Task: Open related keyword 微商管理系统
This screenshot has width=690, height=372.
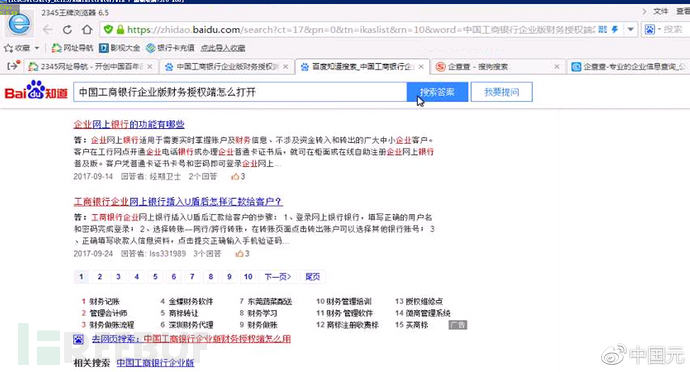Action: 428,313
